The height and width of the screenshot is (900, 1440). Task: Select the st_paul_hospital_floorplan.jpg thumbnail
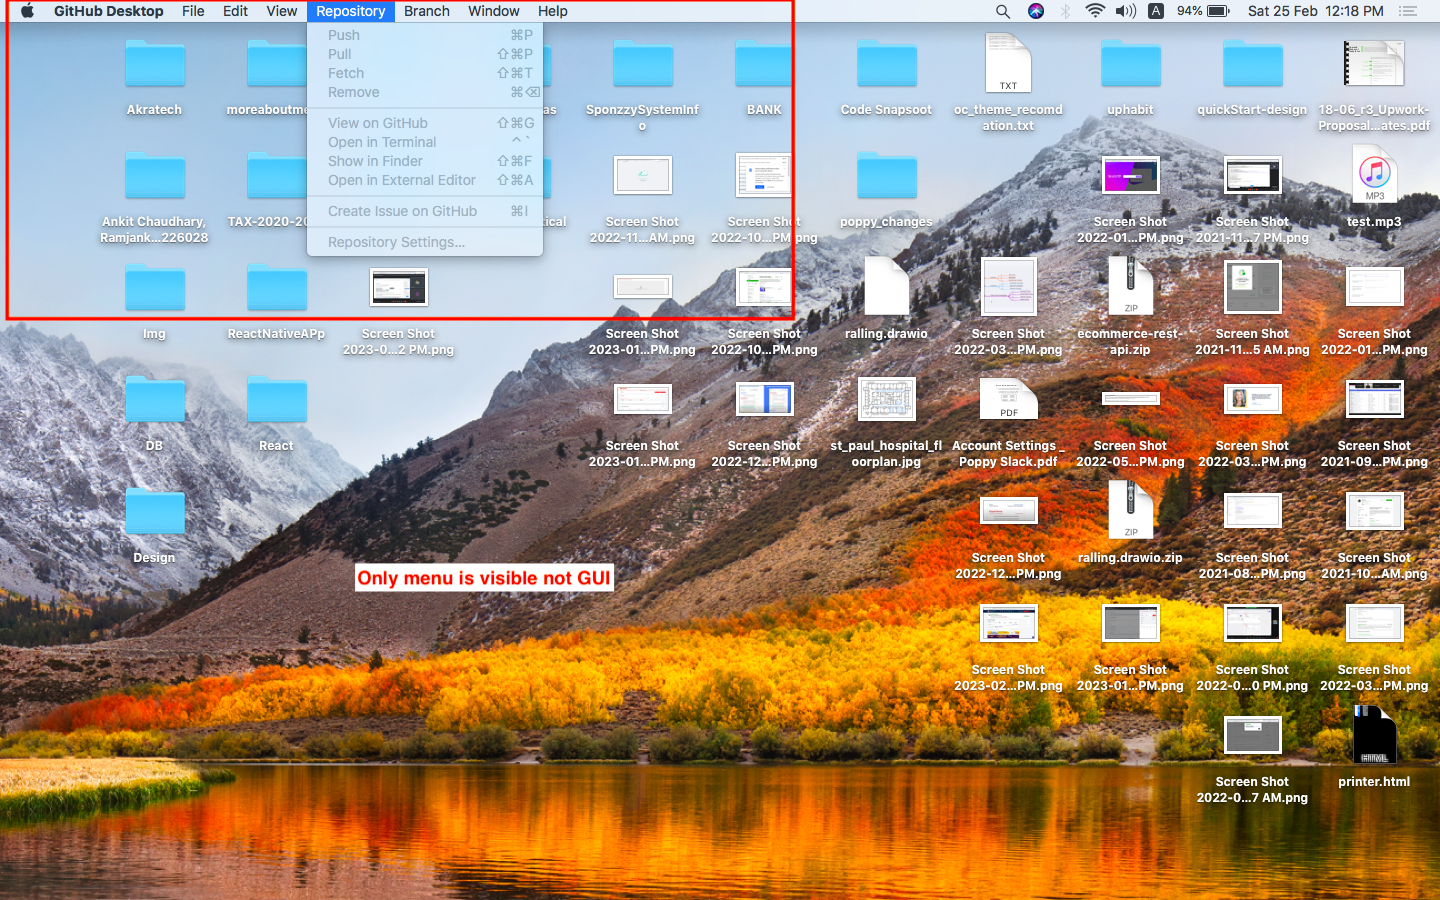click(x=886, y=399)
